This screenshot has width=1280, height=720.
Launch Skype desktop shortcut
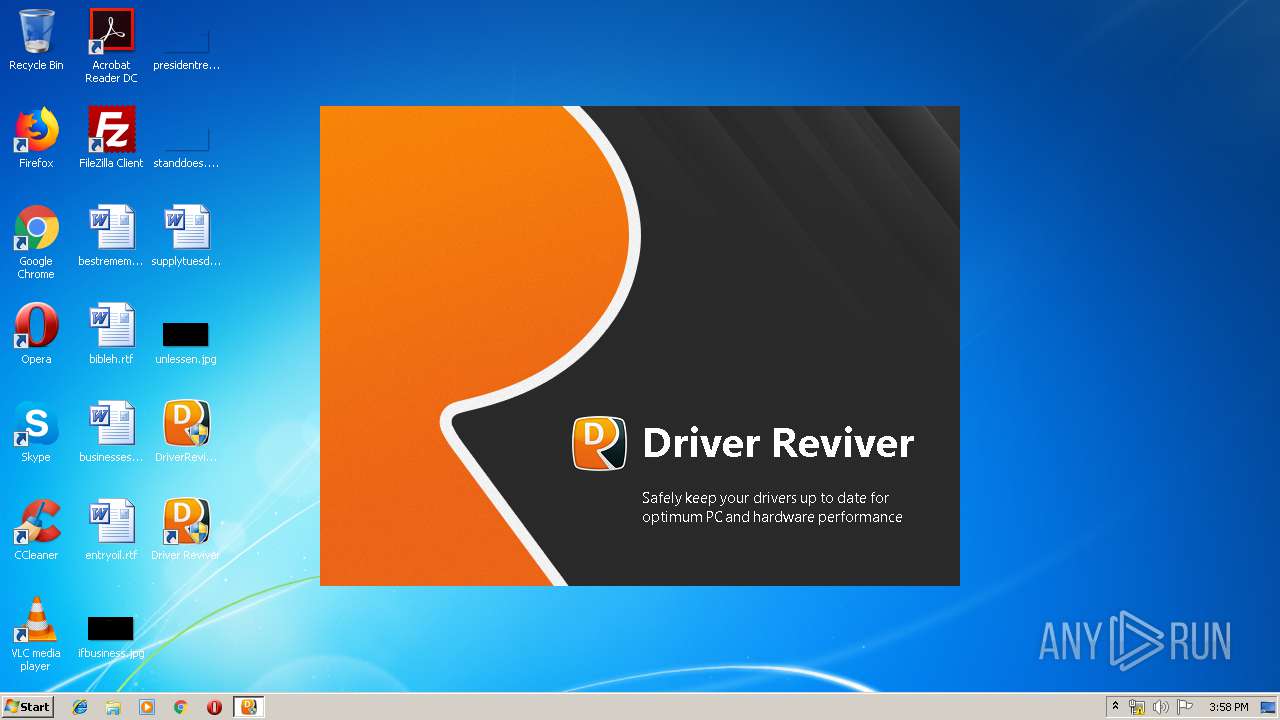(36, 432)
